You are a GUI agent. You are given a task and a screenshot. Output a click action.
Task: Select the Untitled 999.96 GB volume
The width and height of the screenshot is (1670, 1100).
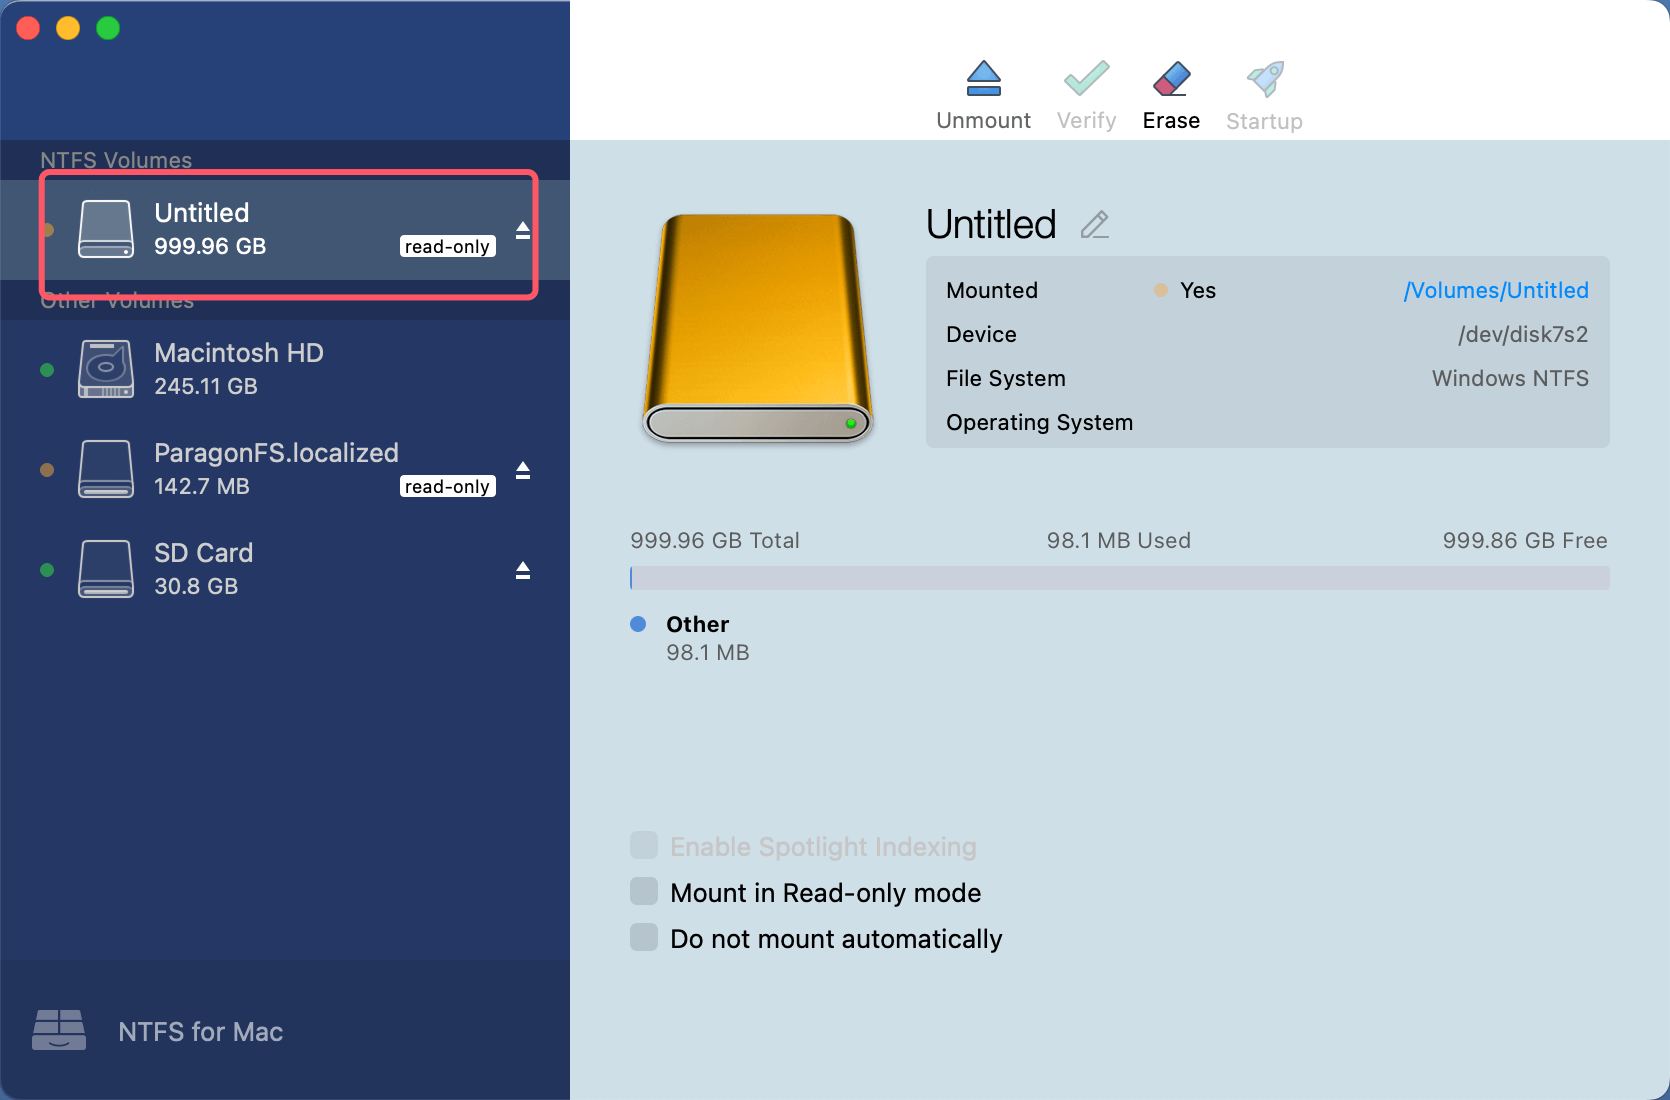pyautogui.click(x=210, y=229)
